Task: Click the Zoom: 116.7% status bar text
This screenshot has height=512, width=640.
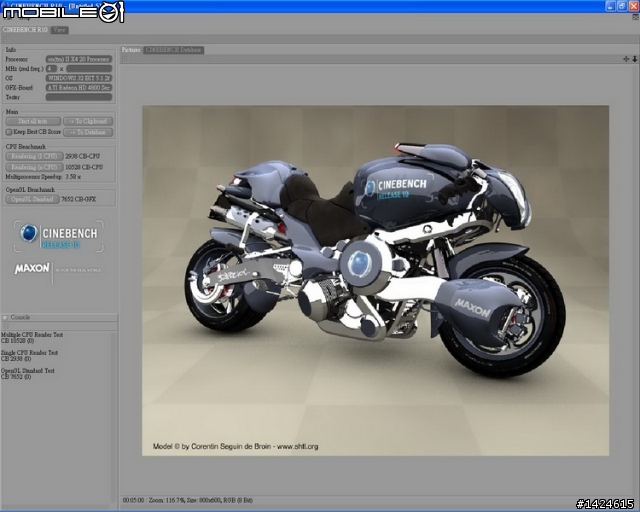Action: [167, 500]
